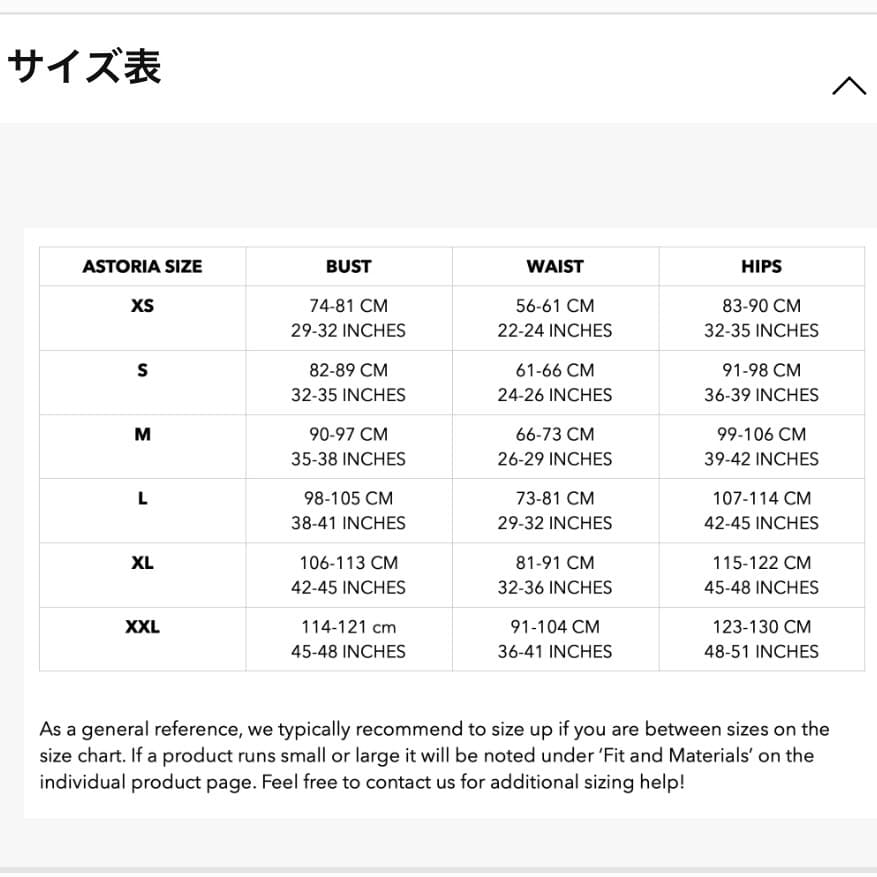Collapse the サイズ表 size chart section
This screenshot has width=877, height=877.
point(849,85)
